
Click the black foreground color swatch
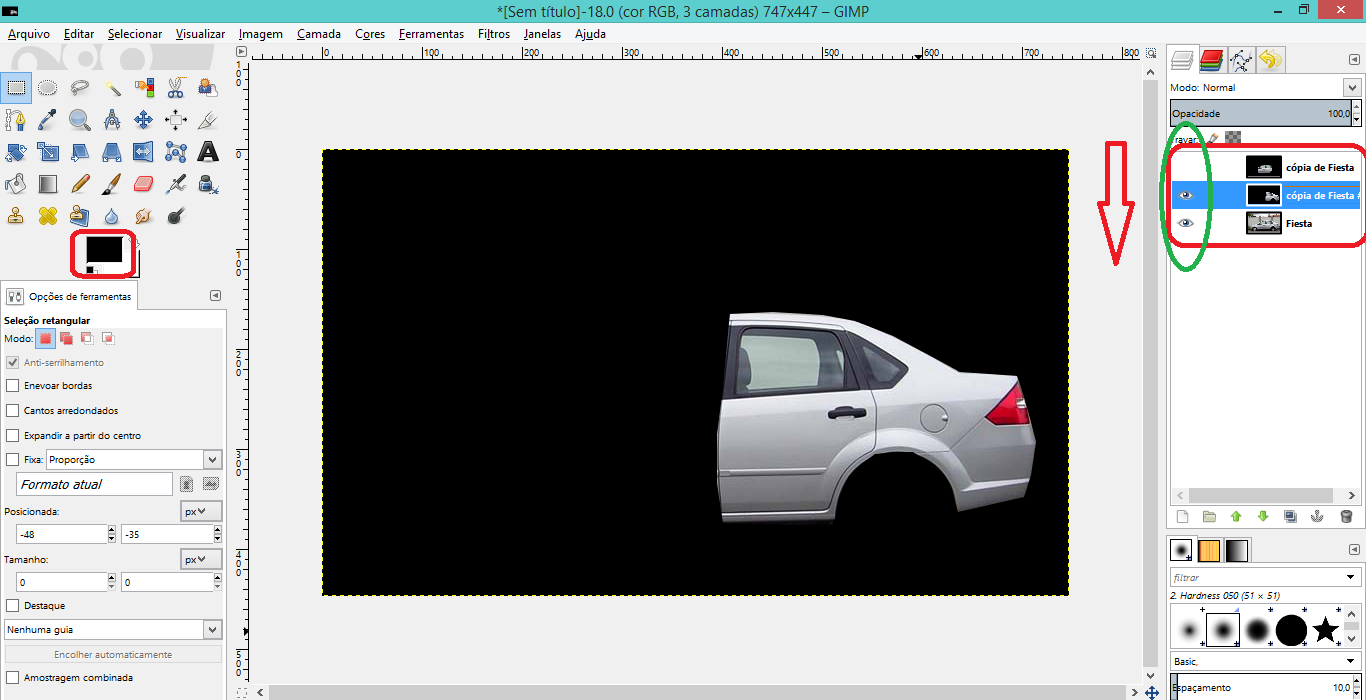point(103,250)
